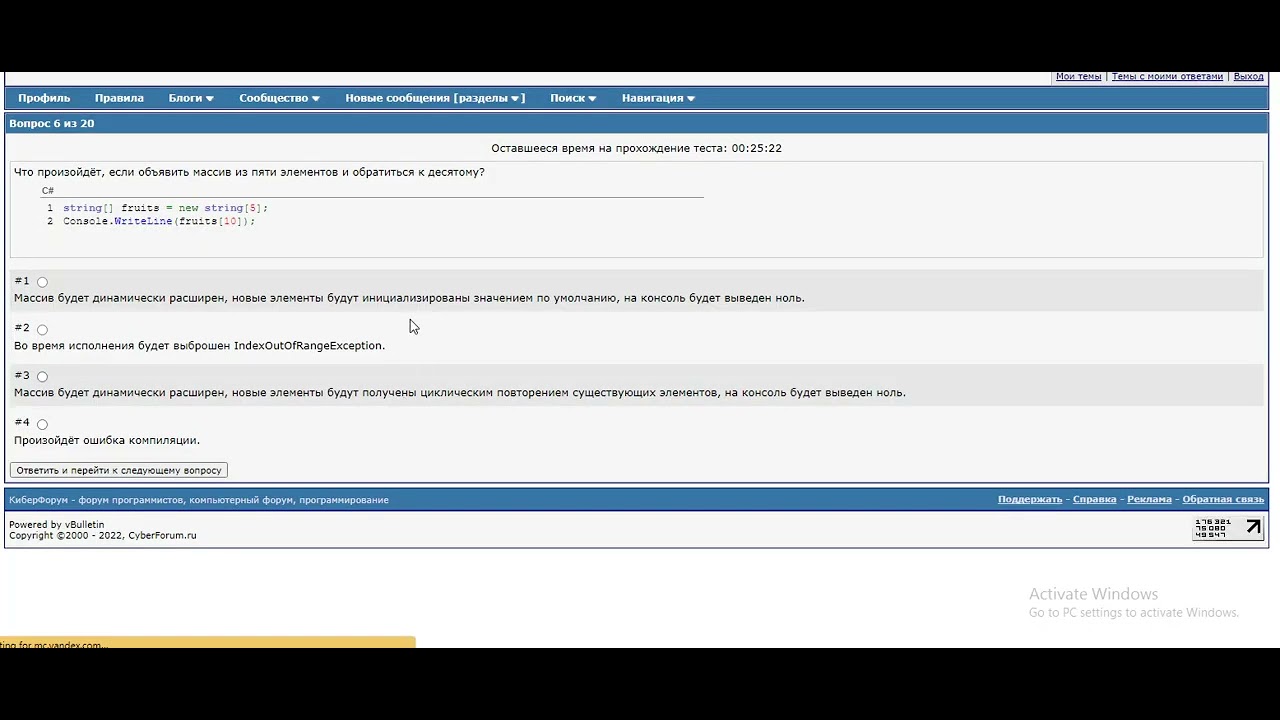Screen dimensions: 1280x720
Task: Click answer #3 text about cyclic repetition
Action: point(460,393)
